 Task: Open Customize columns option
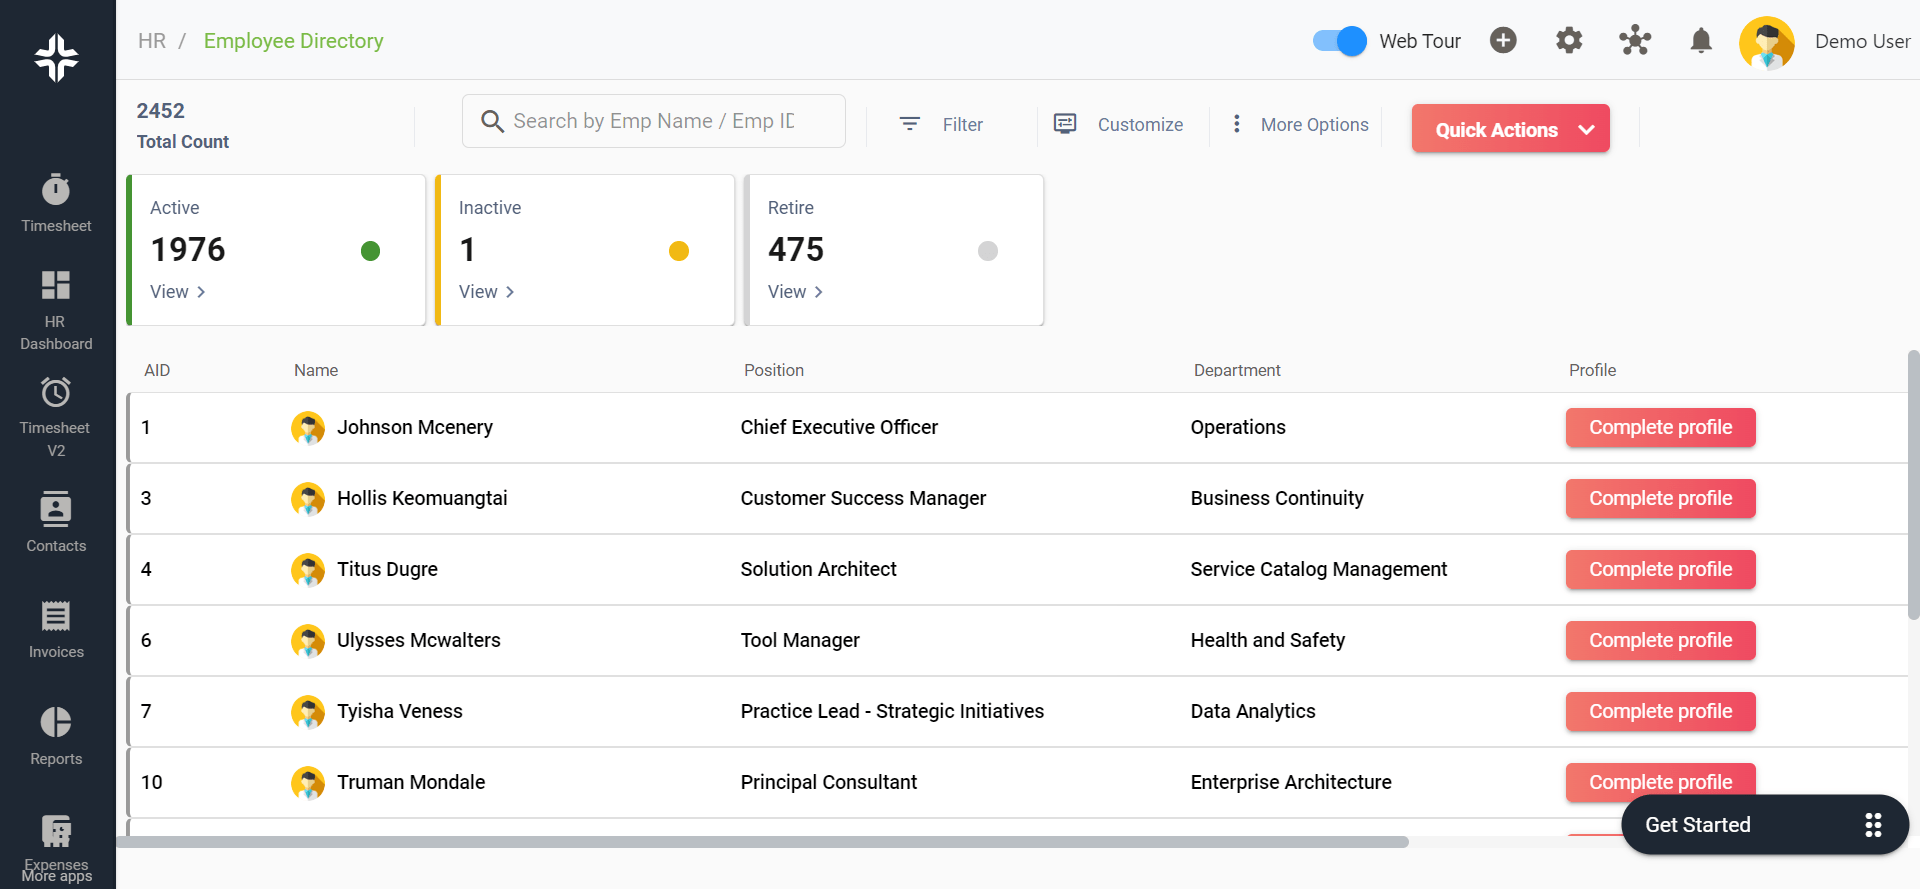(x=1120, y=124)
